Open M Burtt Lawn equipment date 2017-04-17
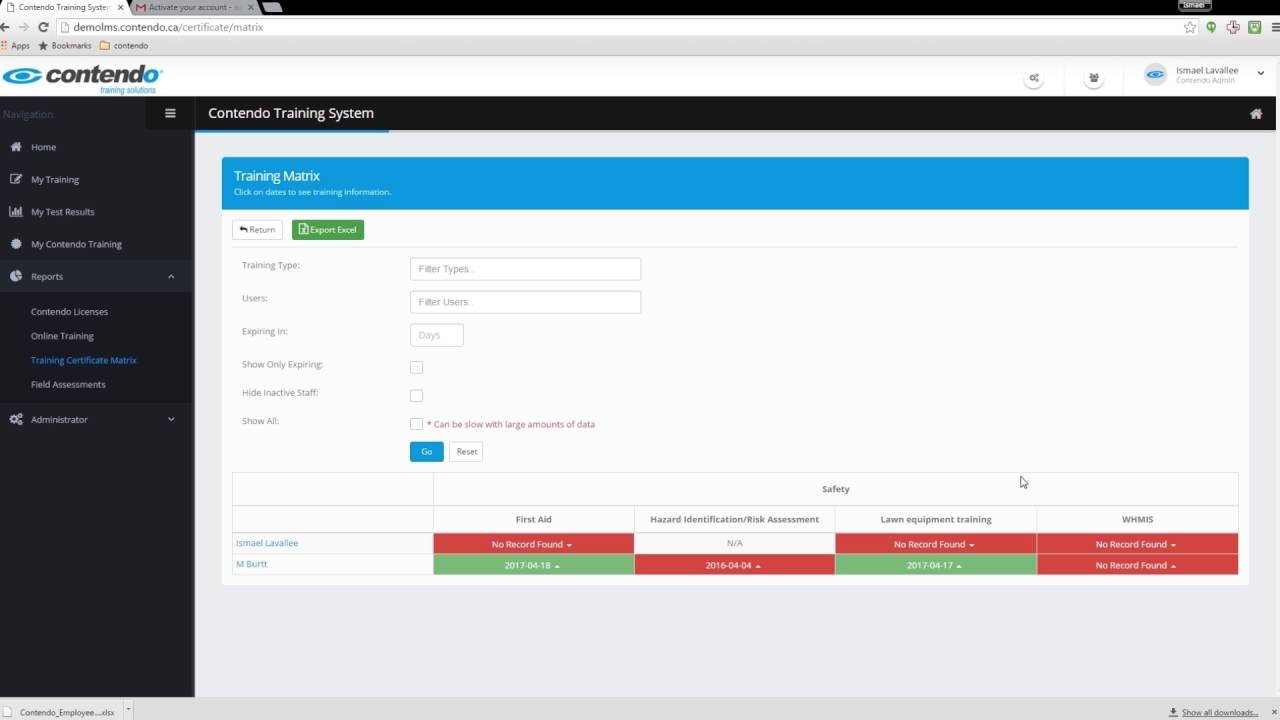 [x=935, y=565]
